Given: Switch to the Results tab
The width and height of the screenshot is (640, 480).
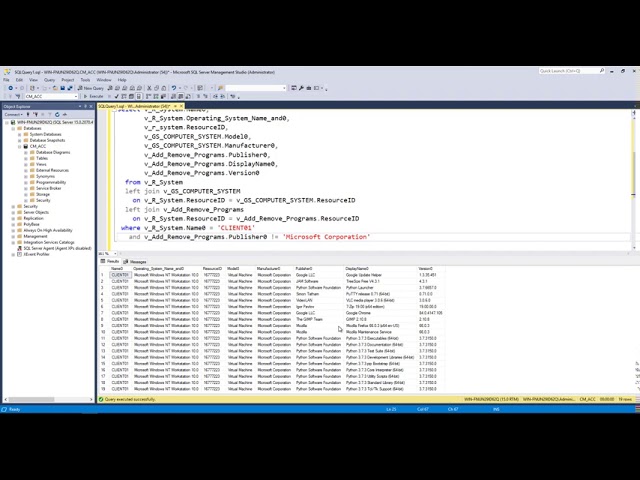Looking at the screenshot, I should tap(110, 262).
